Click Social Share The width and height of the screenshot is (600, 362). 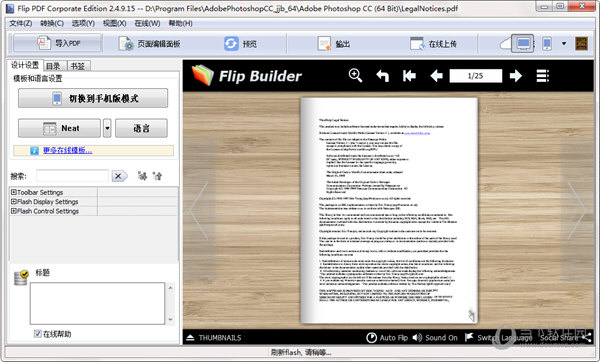[566, 338]
